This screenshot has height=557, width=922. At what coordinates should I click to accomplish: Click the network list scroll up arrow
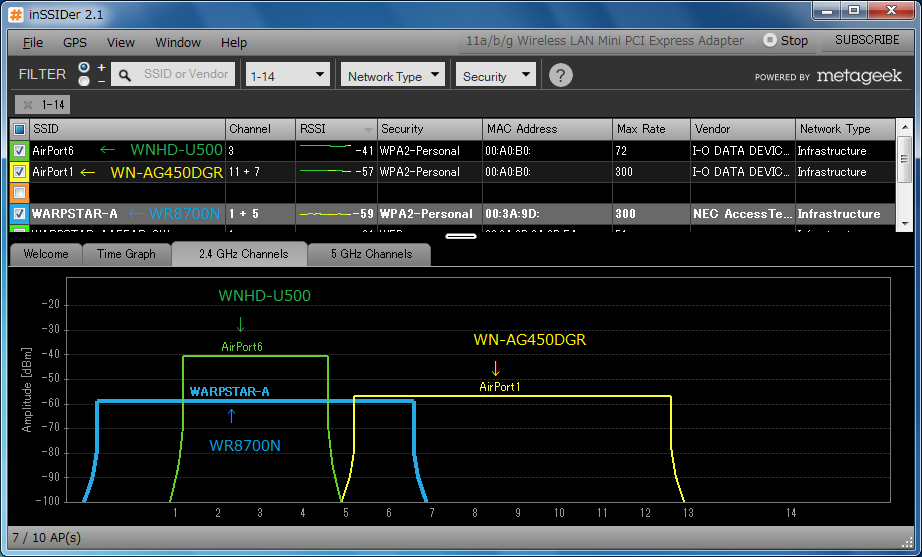(x=904, y=126)
